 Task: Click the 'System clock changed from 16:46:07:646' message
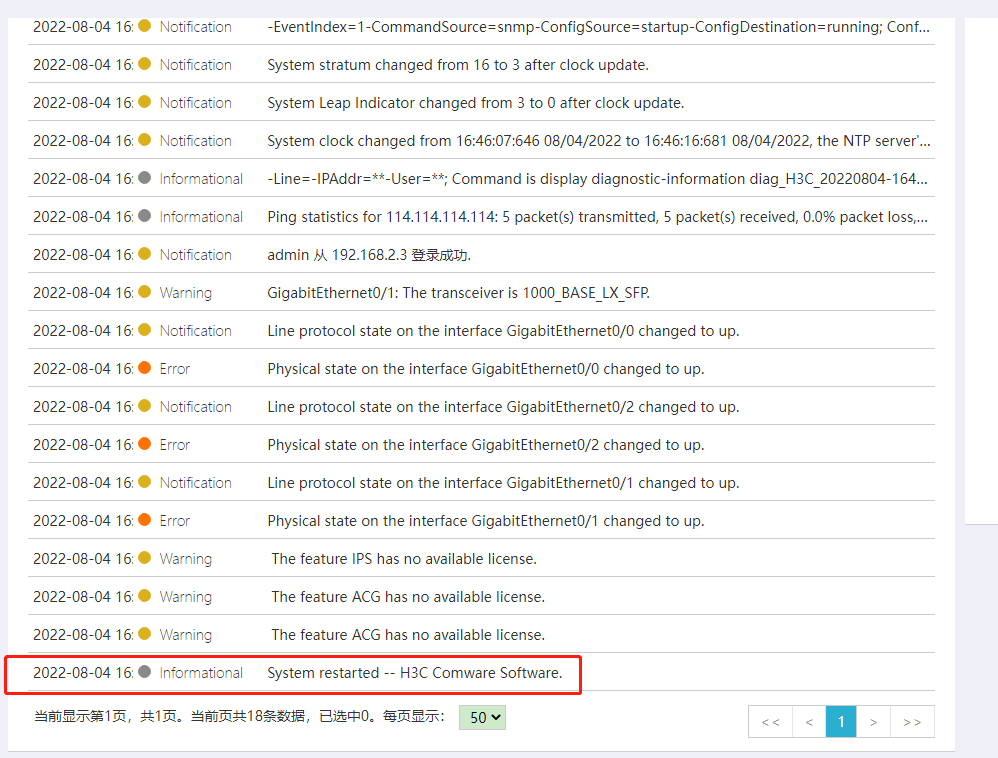point(598,141)
